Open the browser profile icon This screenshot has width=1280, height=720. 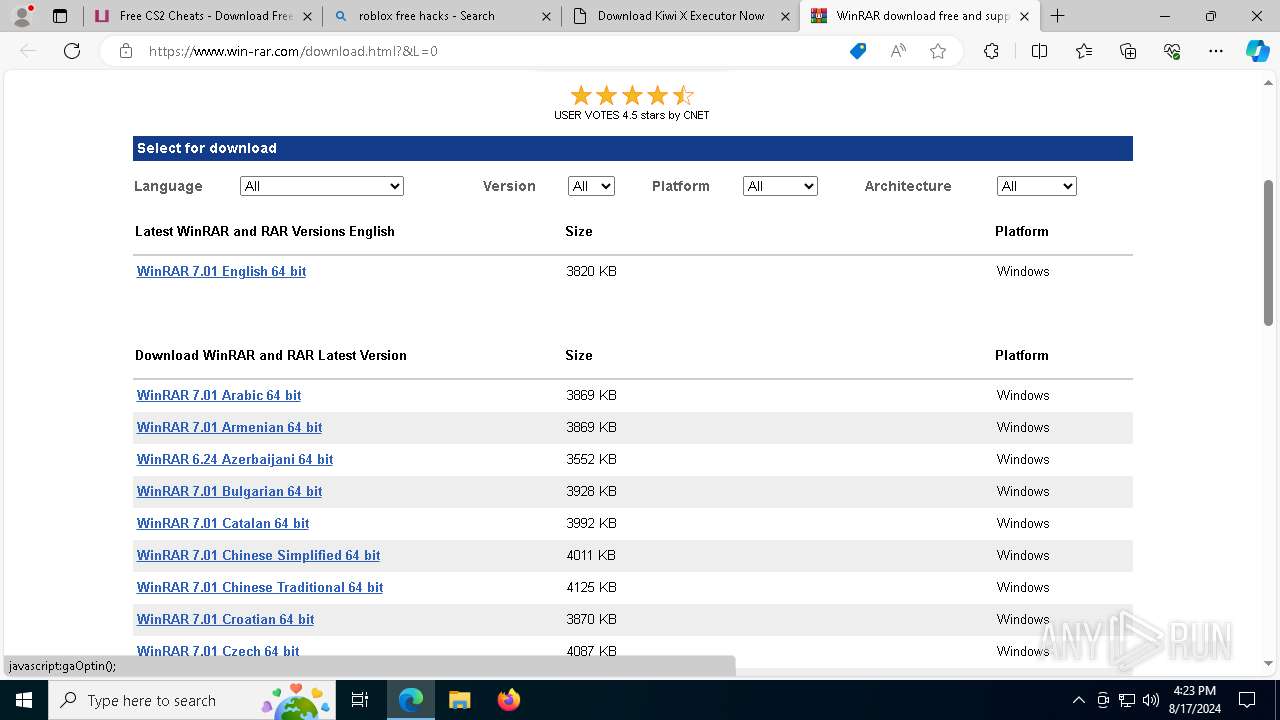pyautogui.click(x=22, y=16)
